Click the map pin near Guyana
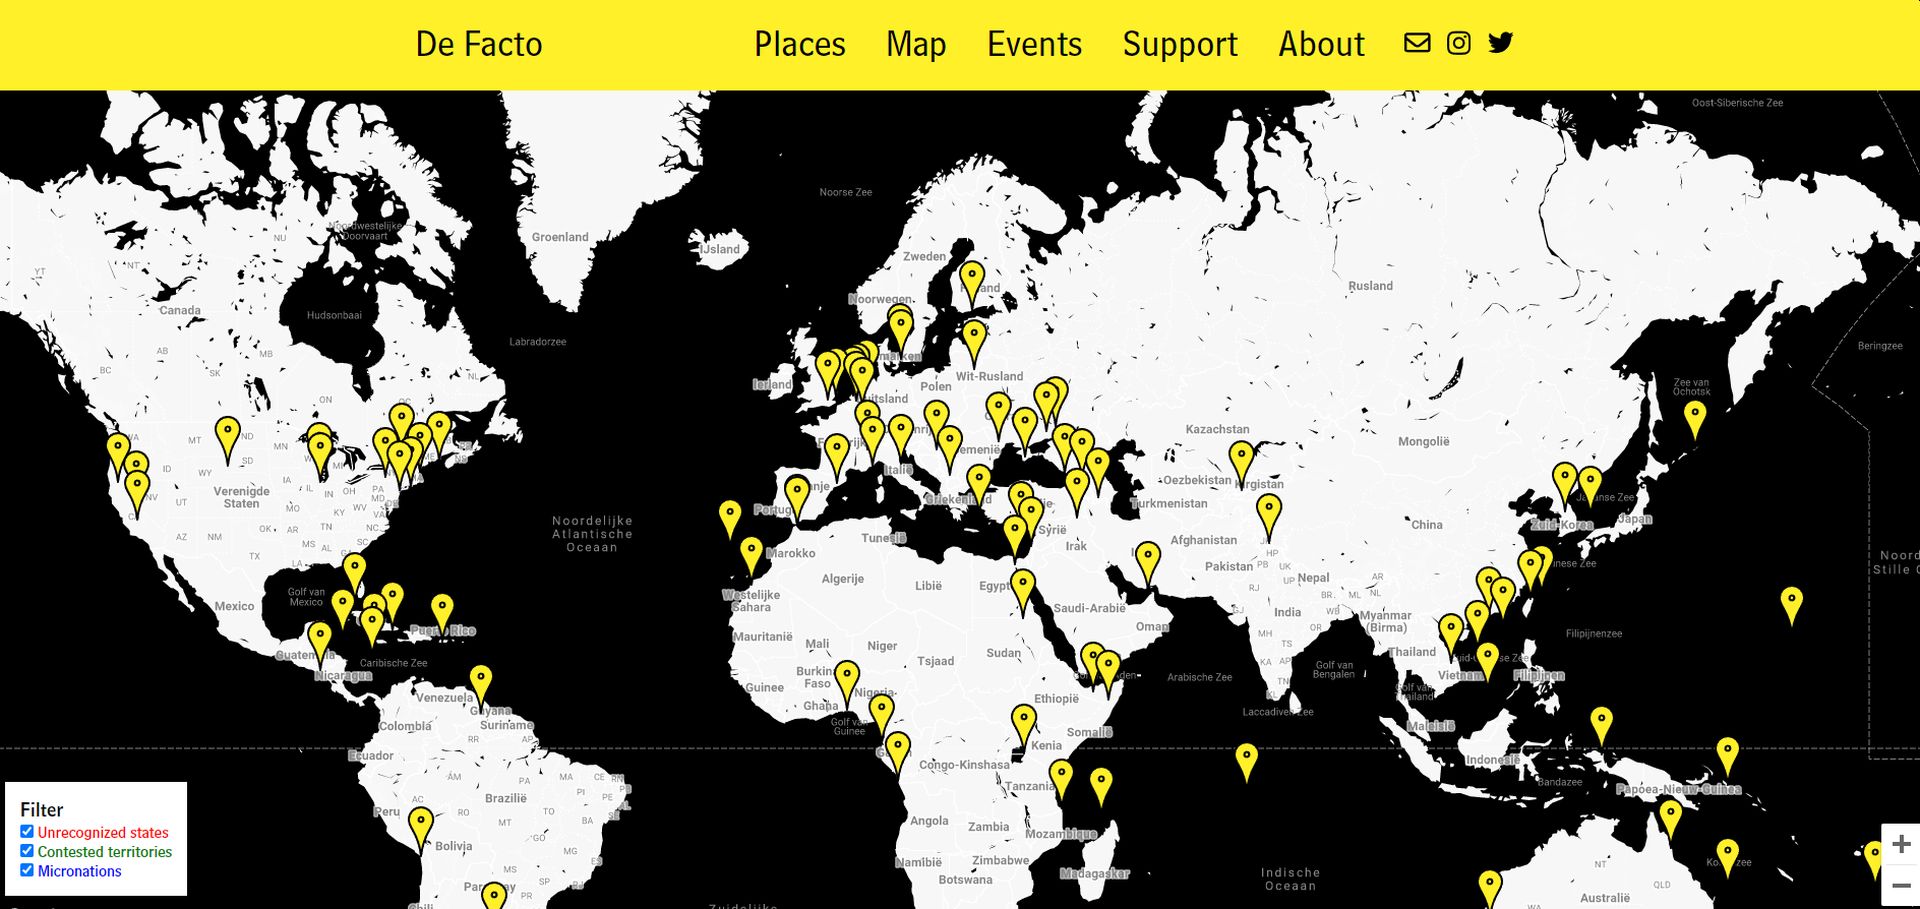The width and height of the screenshot is (1920, 909). click(x=481, y=682)
